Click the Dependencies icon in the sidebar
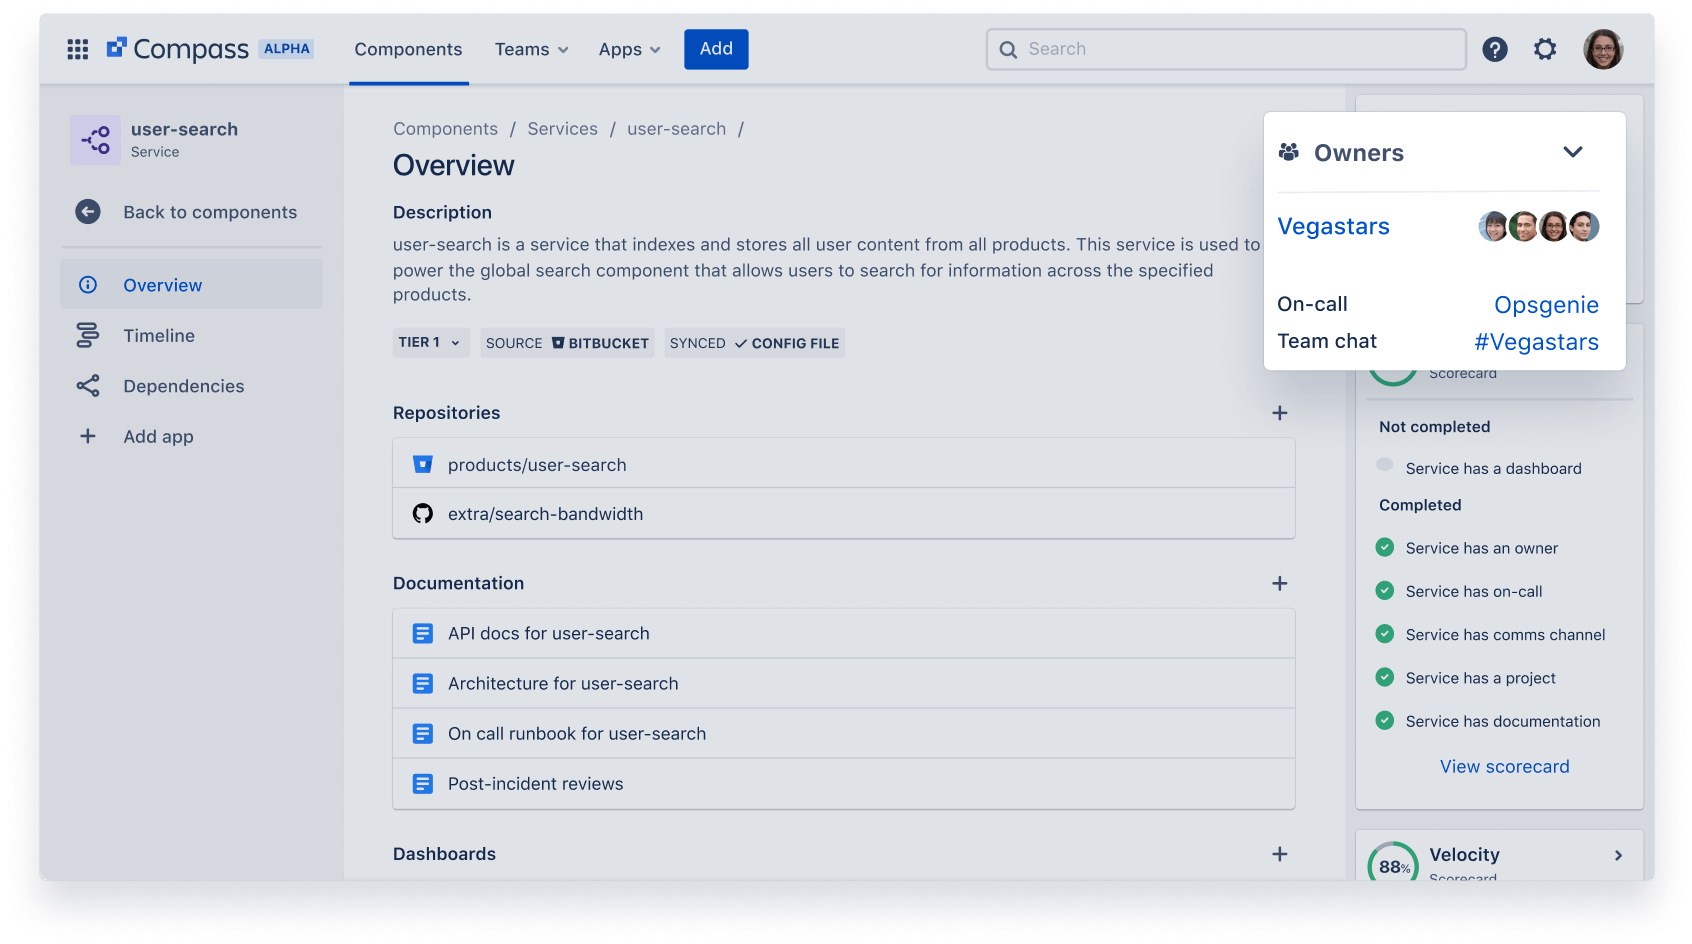 tap(88, 385)
